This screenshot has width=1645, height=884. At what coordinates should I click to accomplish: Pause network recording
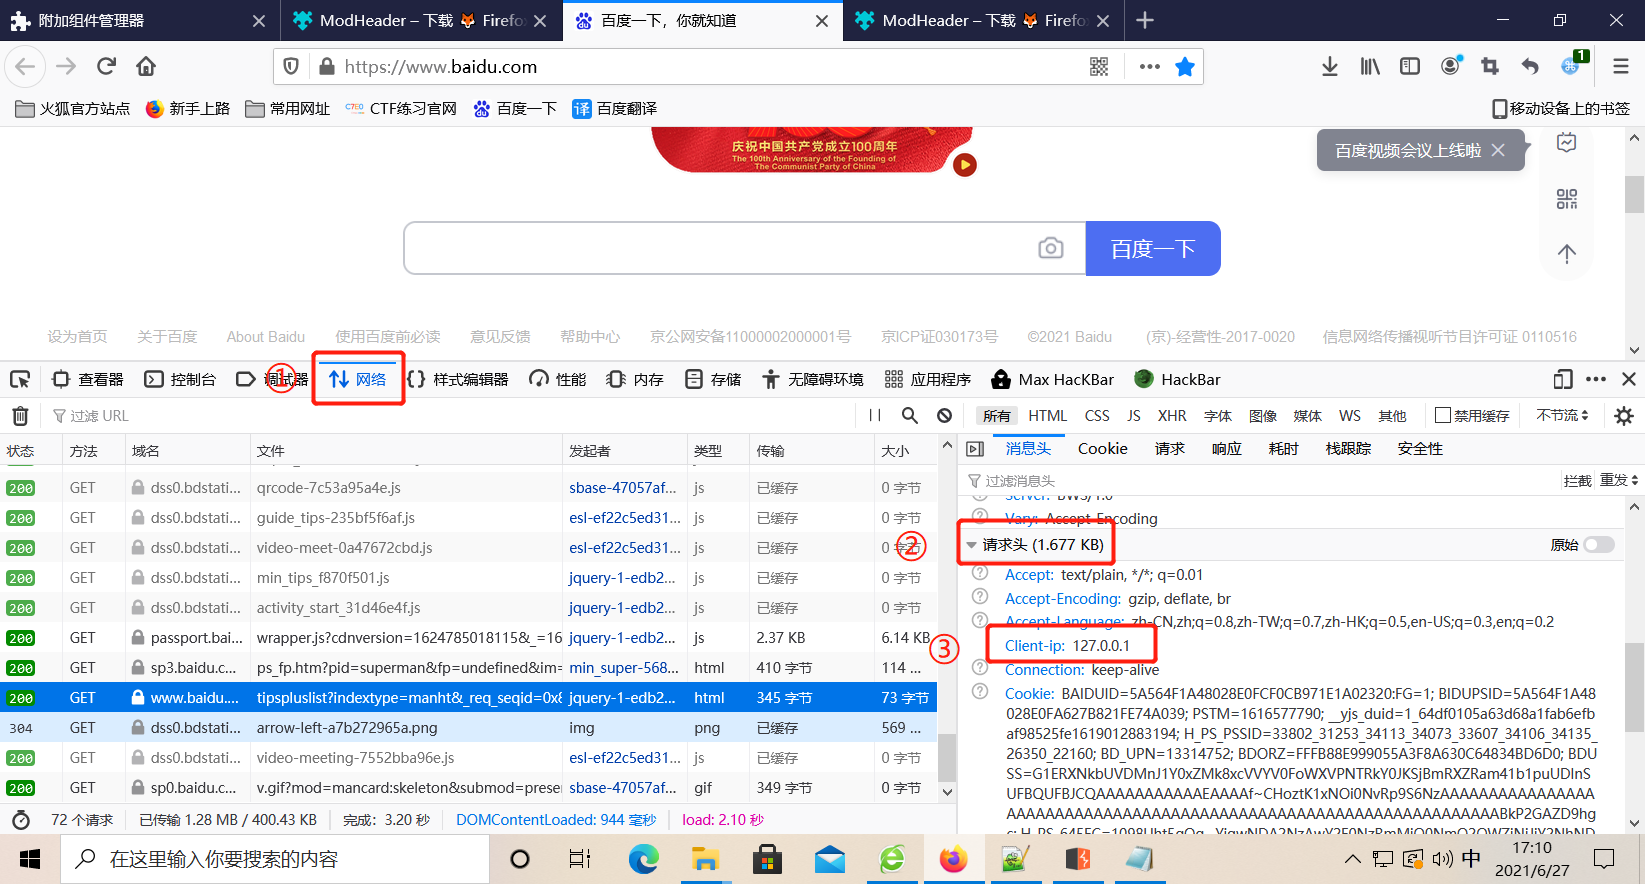875,415
